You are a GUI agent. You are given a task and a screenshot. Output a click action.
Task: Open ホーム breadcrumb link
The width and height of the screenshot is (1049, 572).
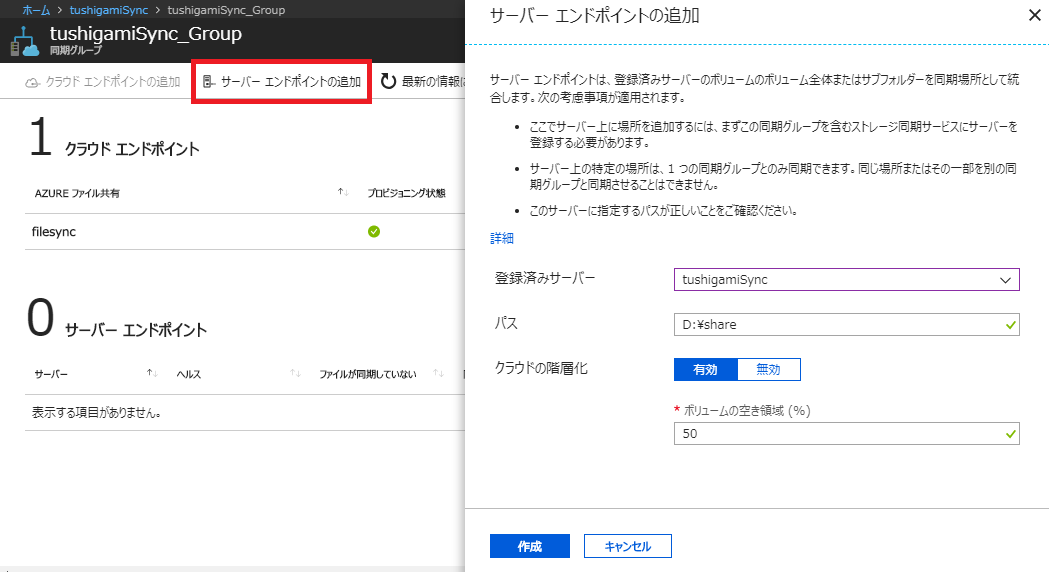(36, 10)
